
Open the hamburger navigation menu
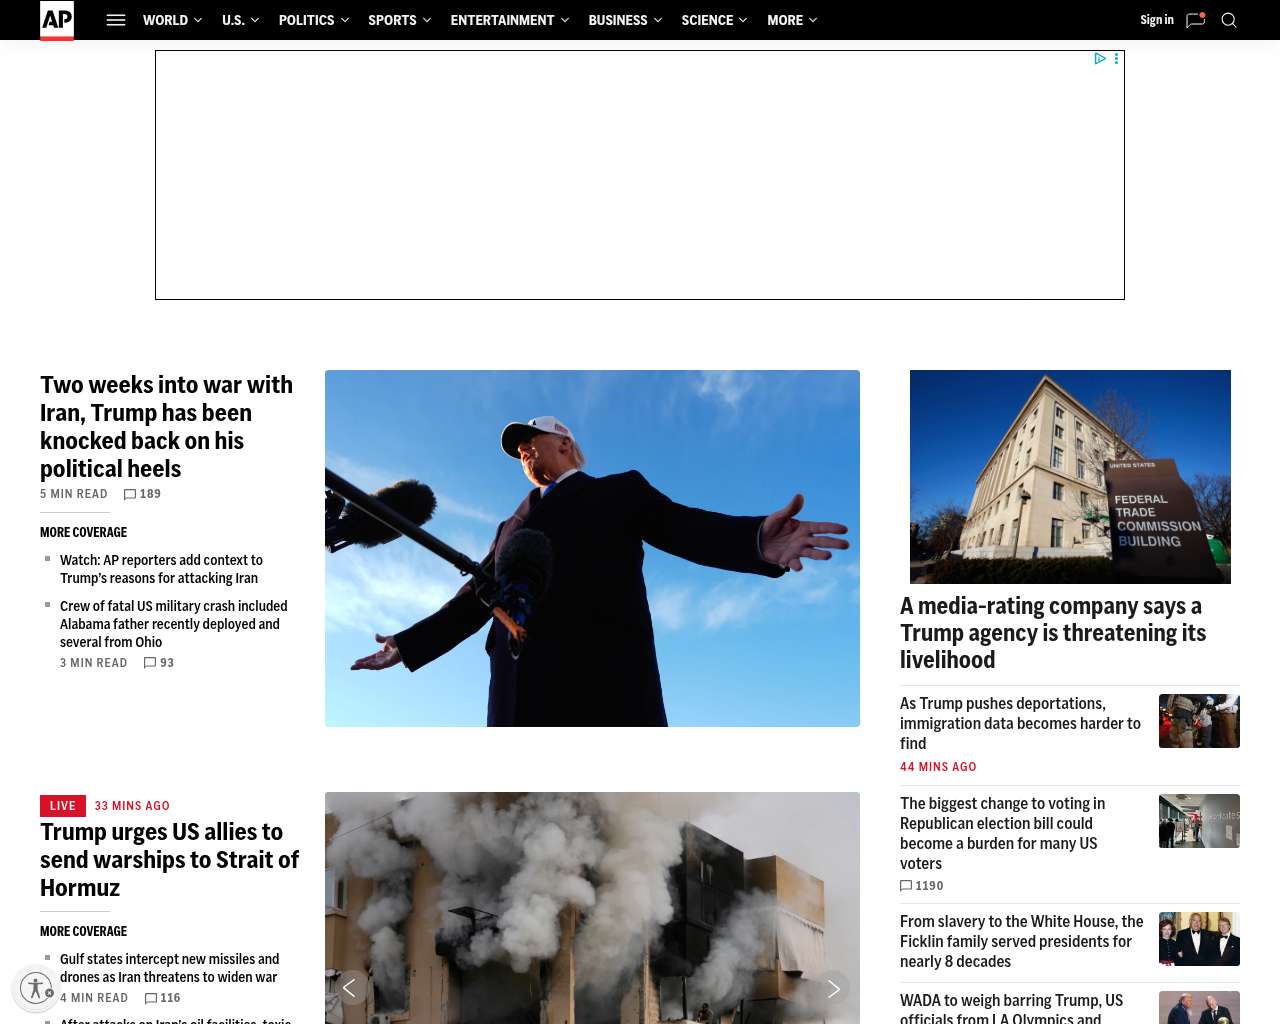click(116, 20)
